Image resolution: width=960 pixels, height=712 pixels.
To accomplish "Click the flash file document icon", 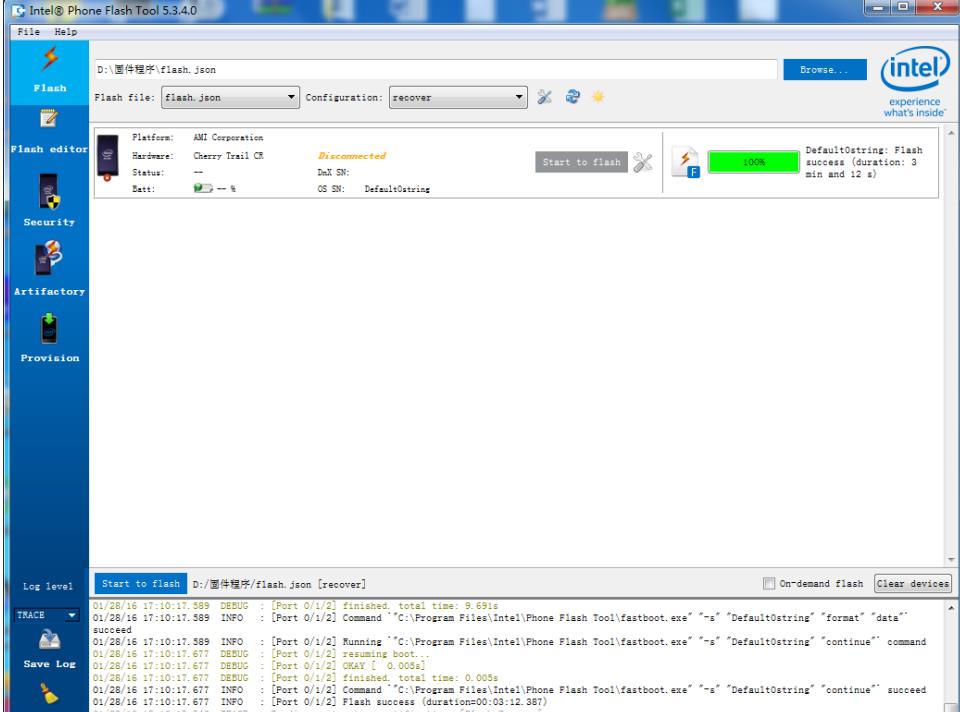I will 686,162.
